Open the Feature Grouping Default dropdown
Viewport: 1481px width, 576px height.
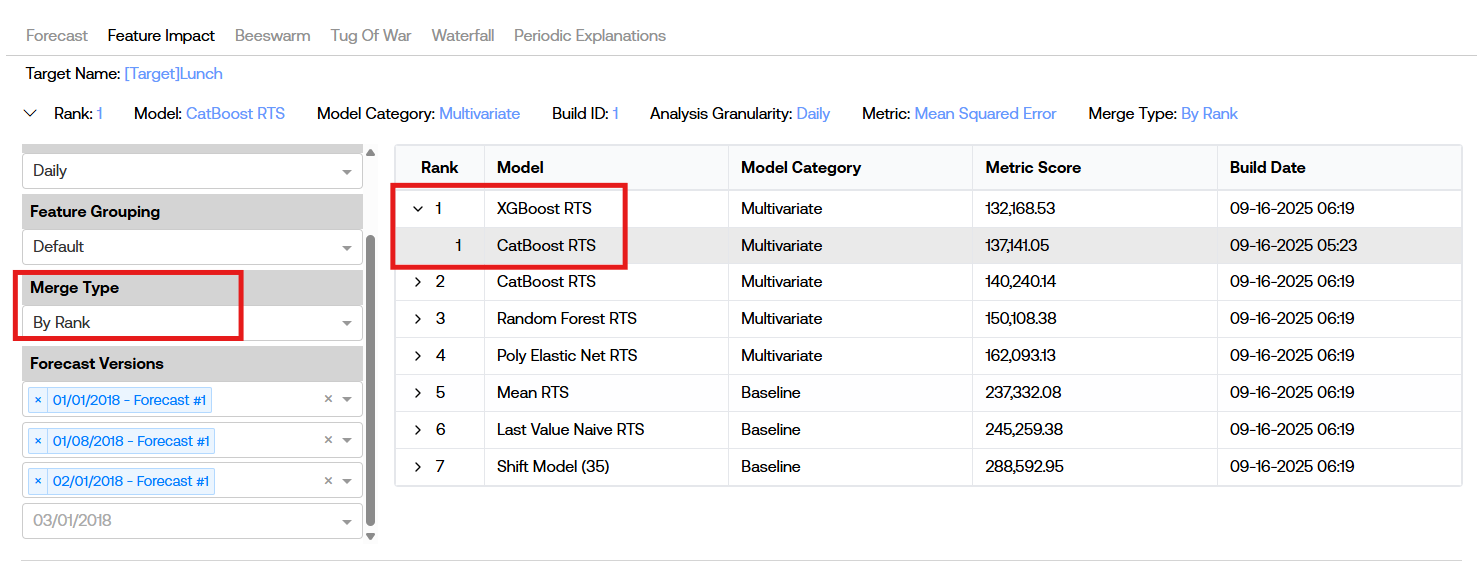[192, 247]
